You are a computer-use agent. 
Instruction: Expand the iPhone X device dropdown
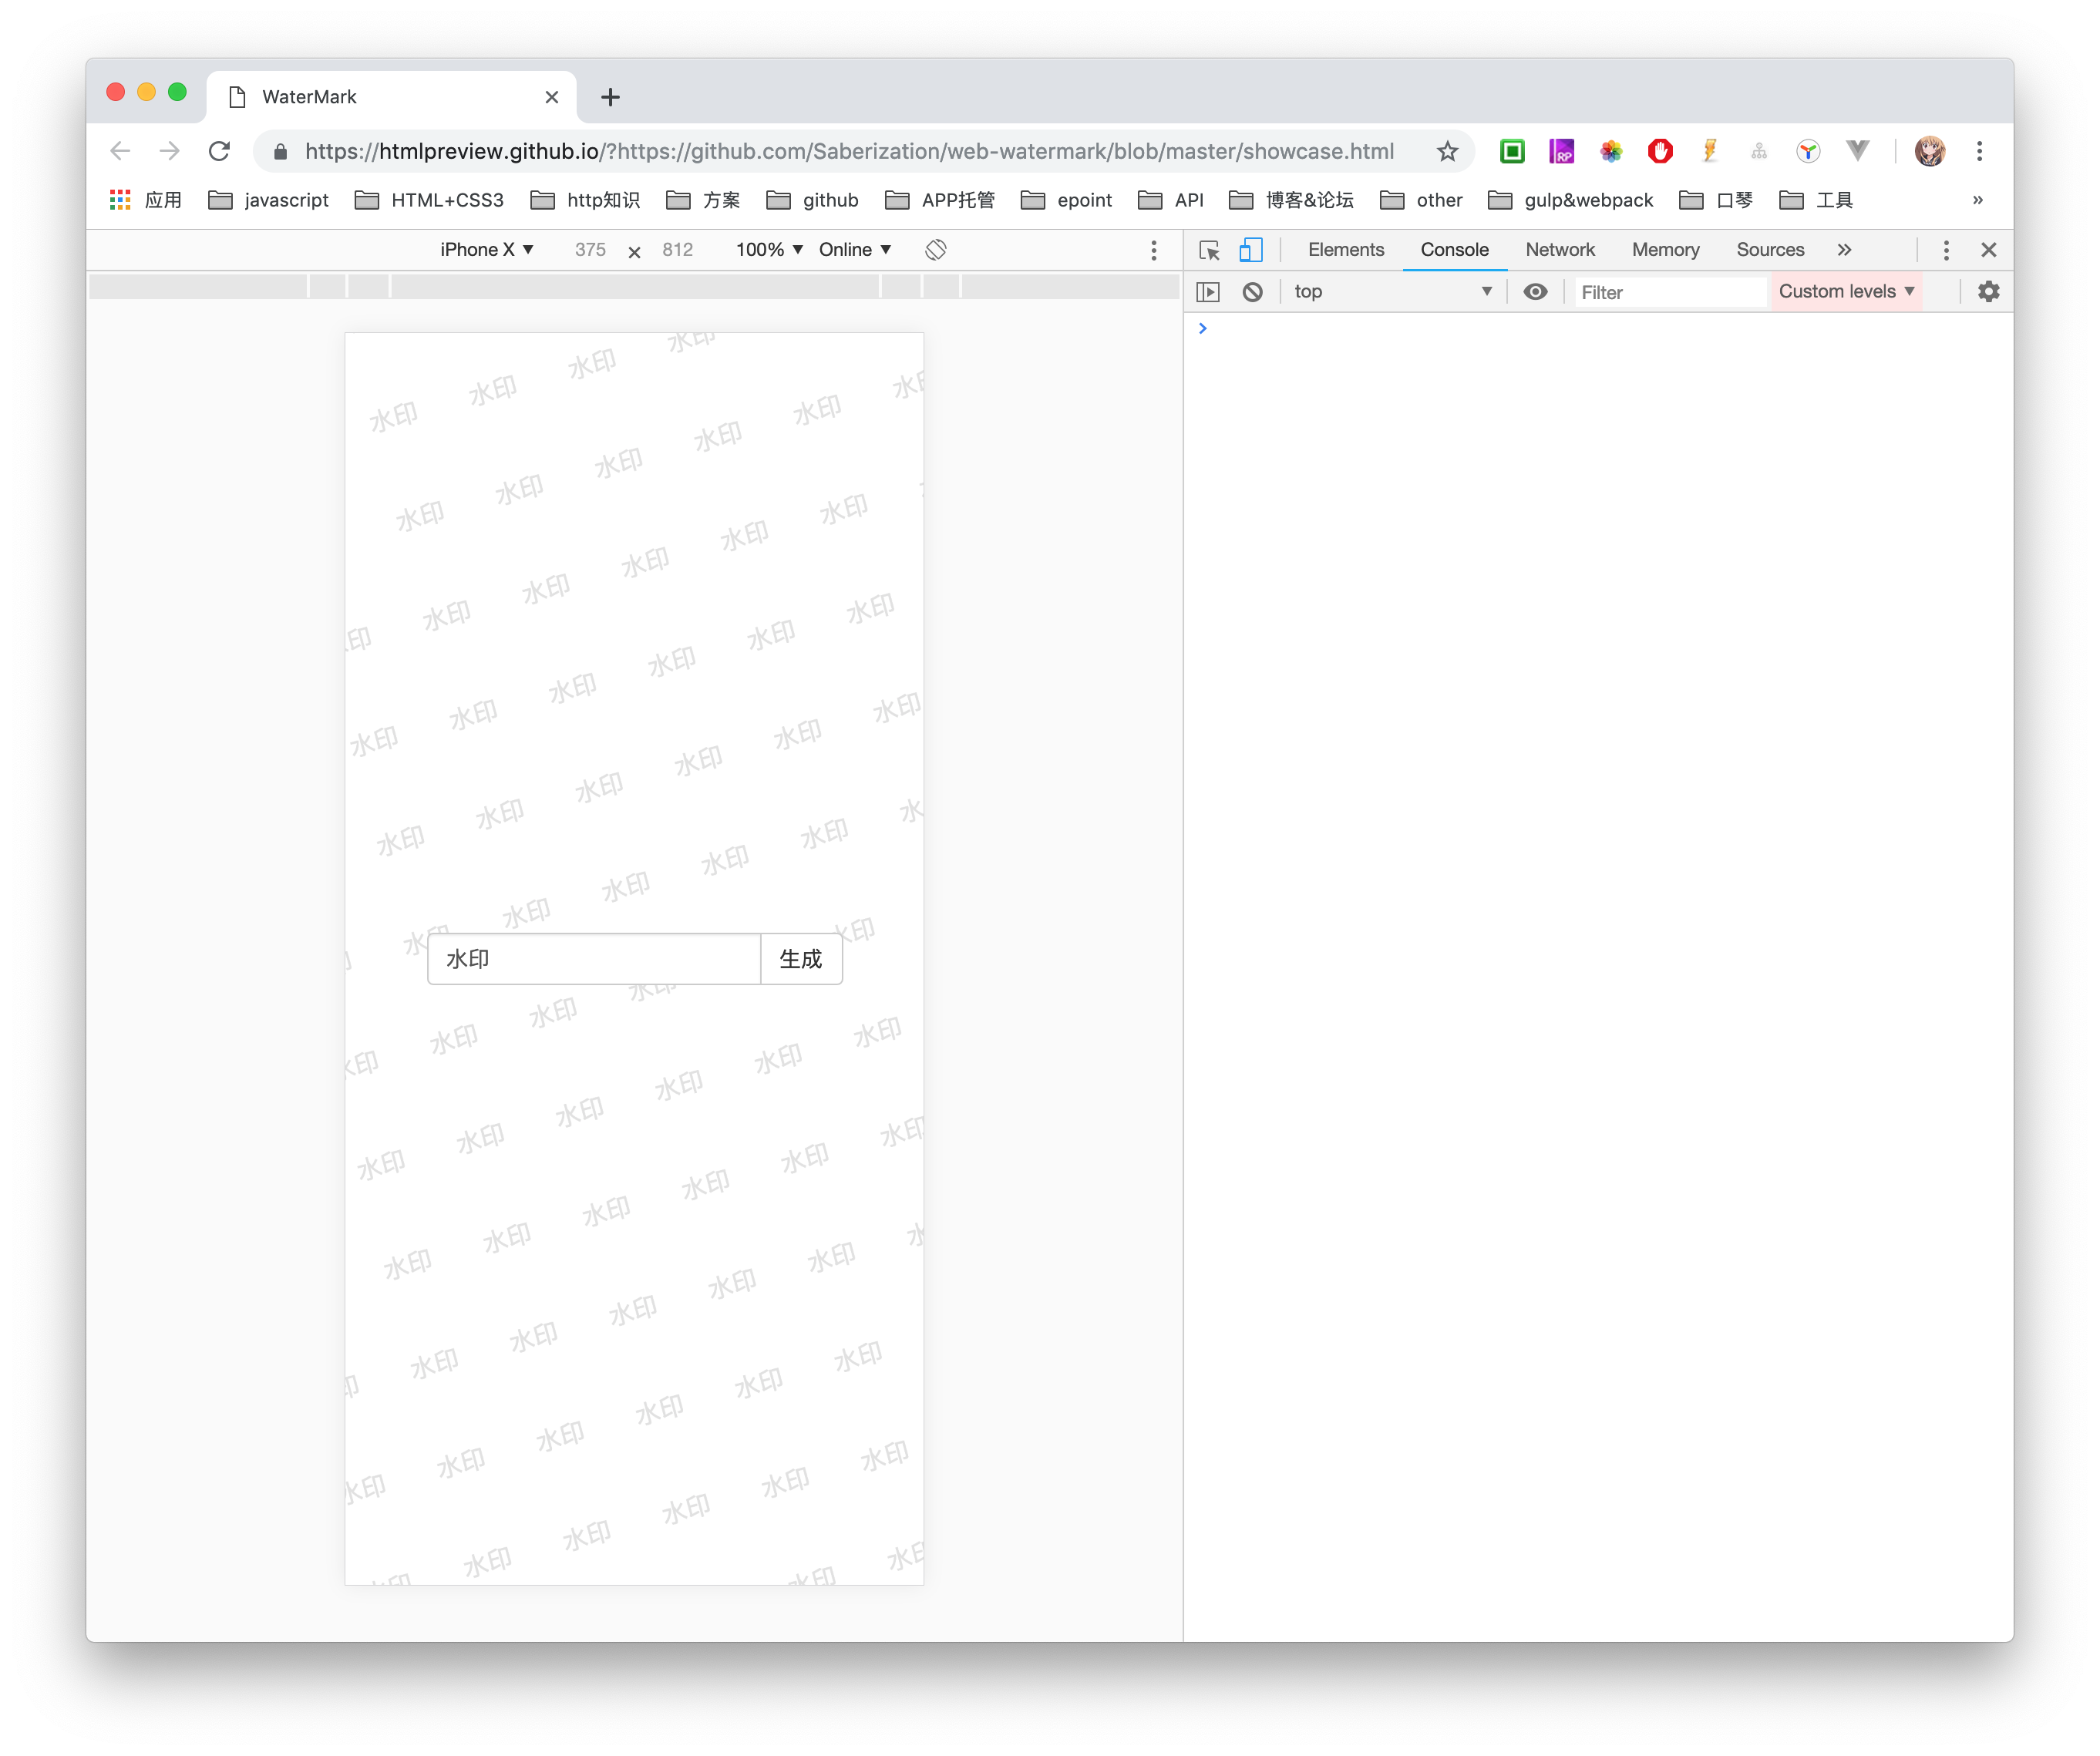tap(487, 250)
